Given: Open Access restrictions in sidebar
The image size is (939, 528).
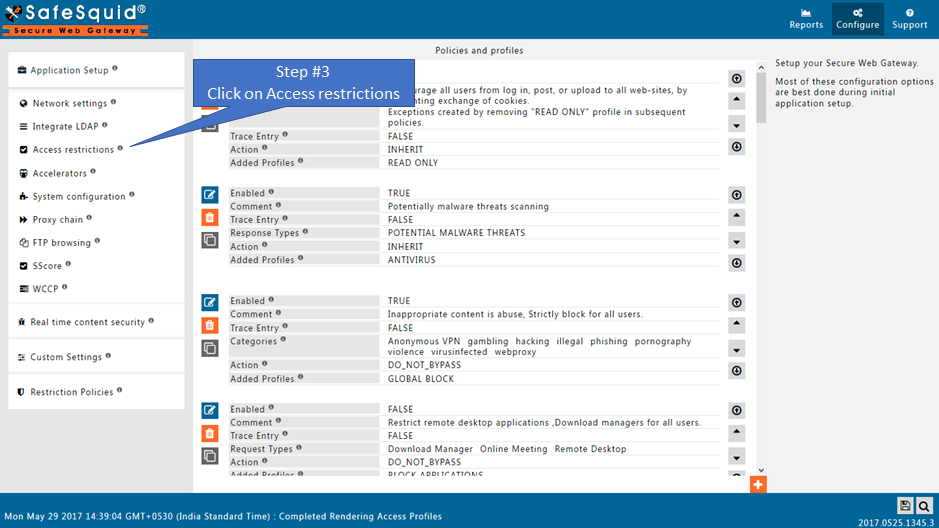Looking at the screenshot, I should (x=73, y=150).
